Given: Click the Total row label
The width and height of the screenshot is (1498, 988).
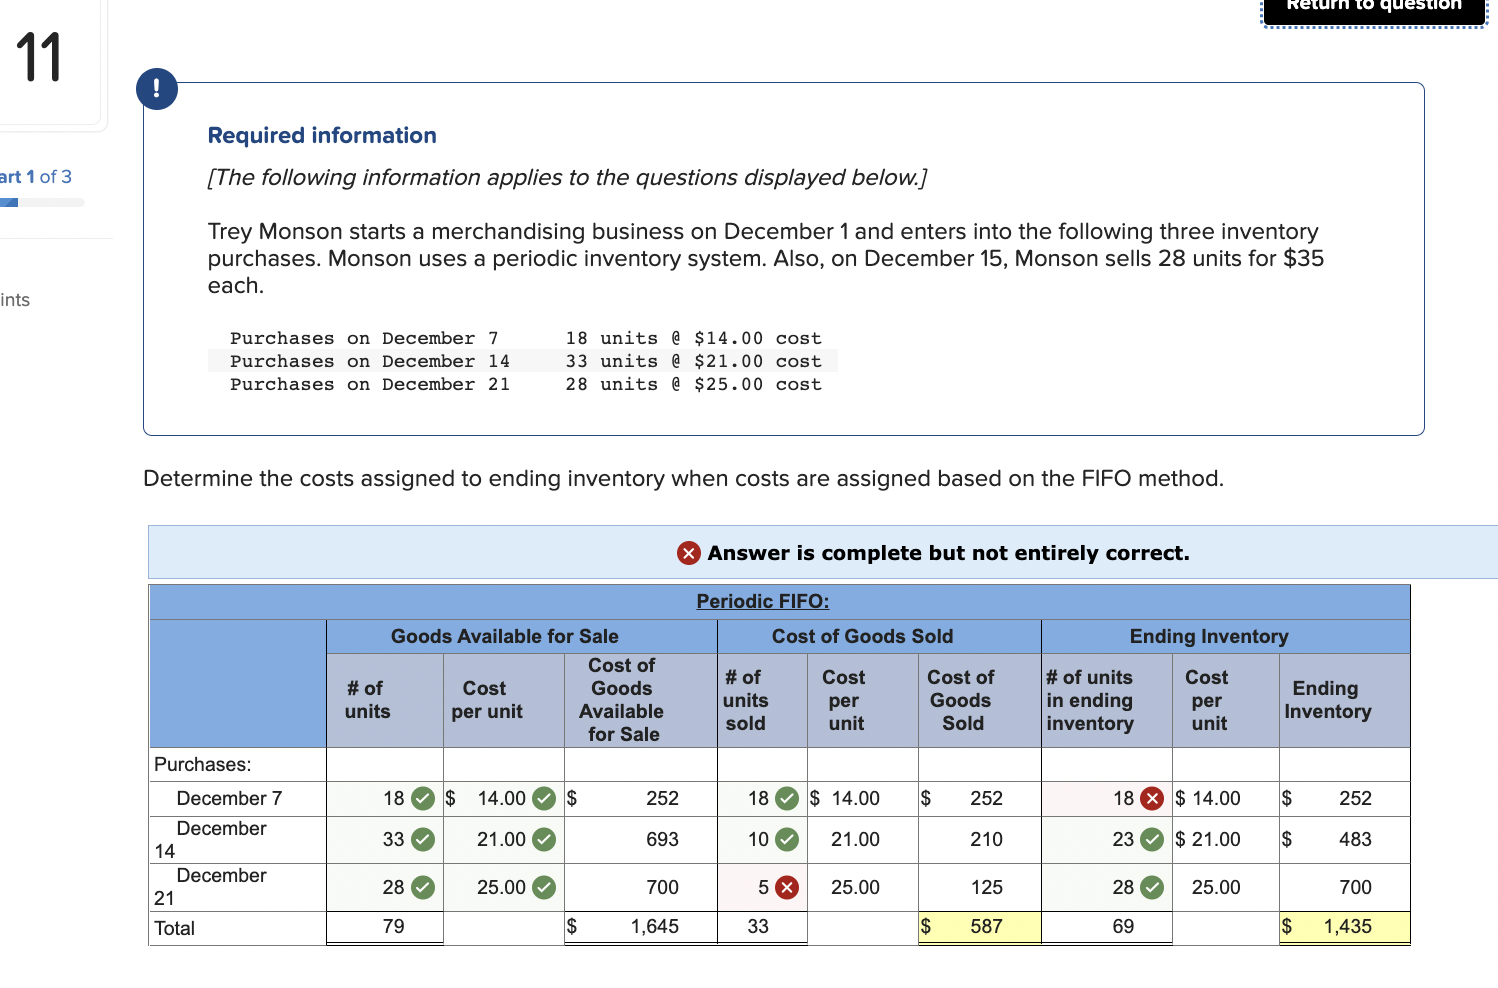Looking at the screenshot, I should 175,928.
